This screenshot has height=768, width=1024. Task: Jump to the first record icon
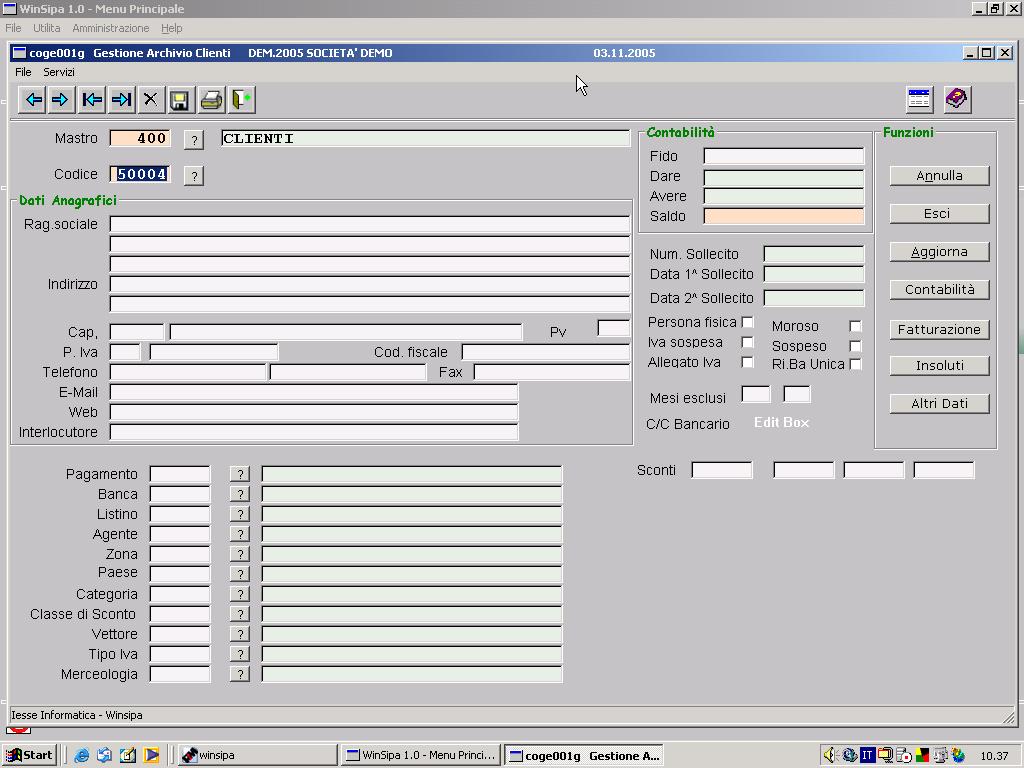(92, 99)
